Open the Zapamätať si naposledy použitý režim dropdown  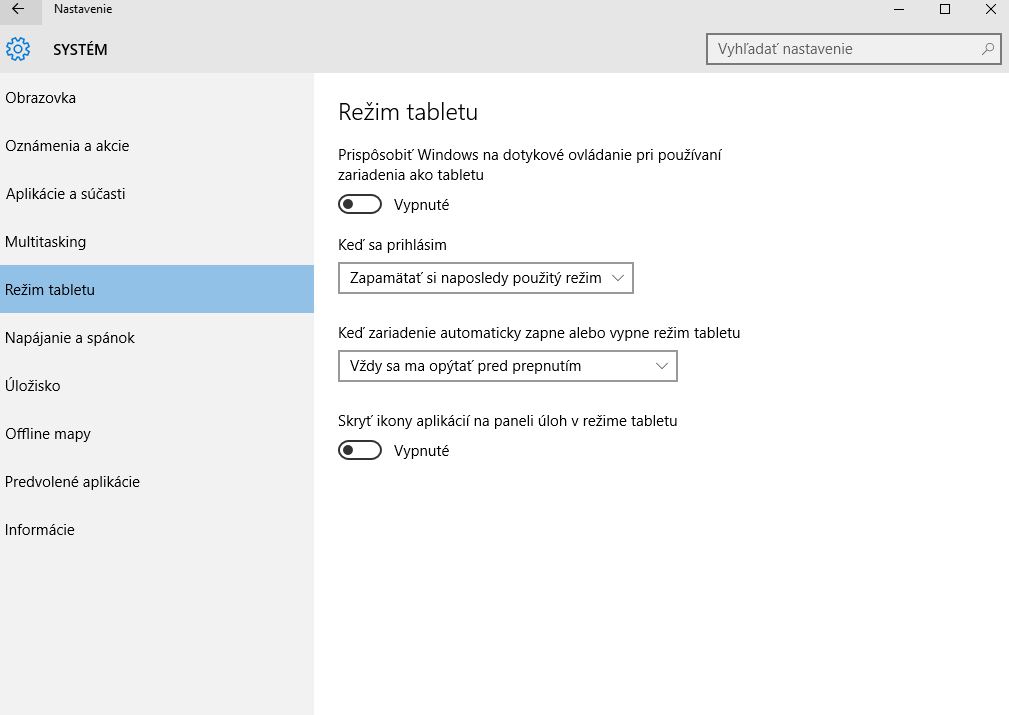click(486, 278)
